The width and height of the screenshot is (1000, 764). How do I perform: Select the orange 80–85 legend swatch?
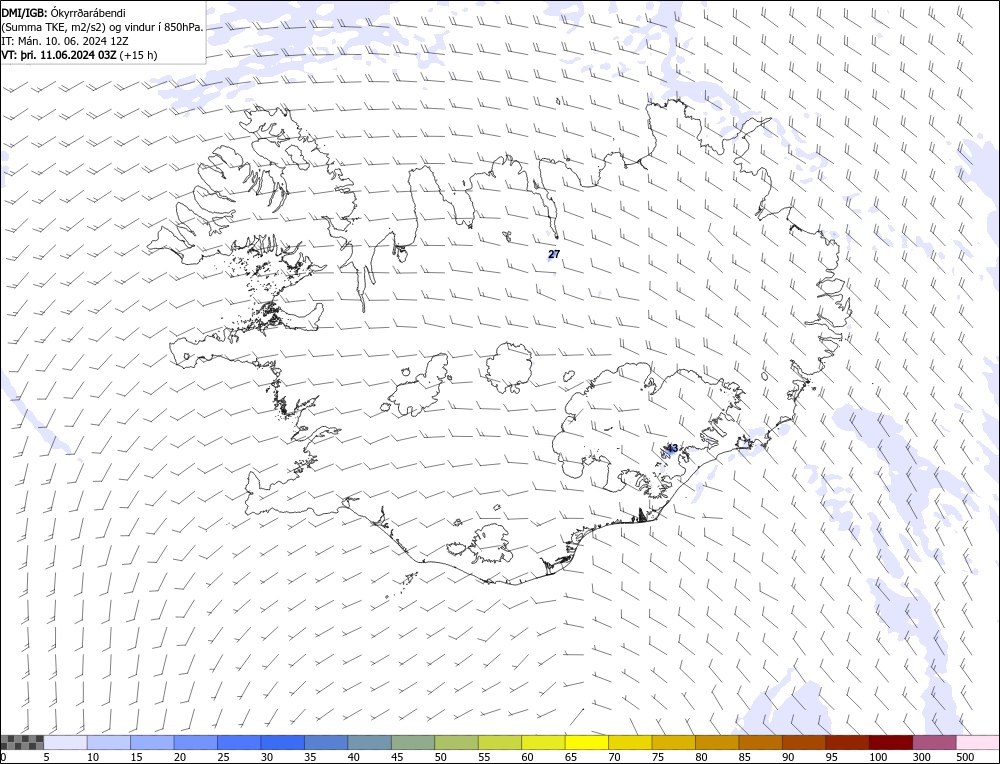click(x=717, y=742)
